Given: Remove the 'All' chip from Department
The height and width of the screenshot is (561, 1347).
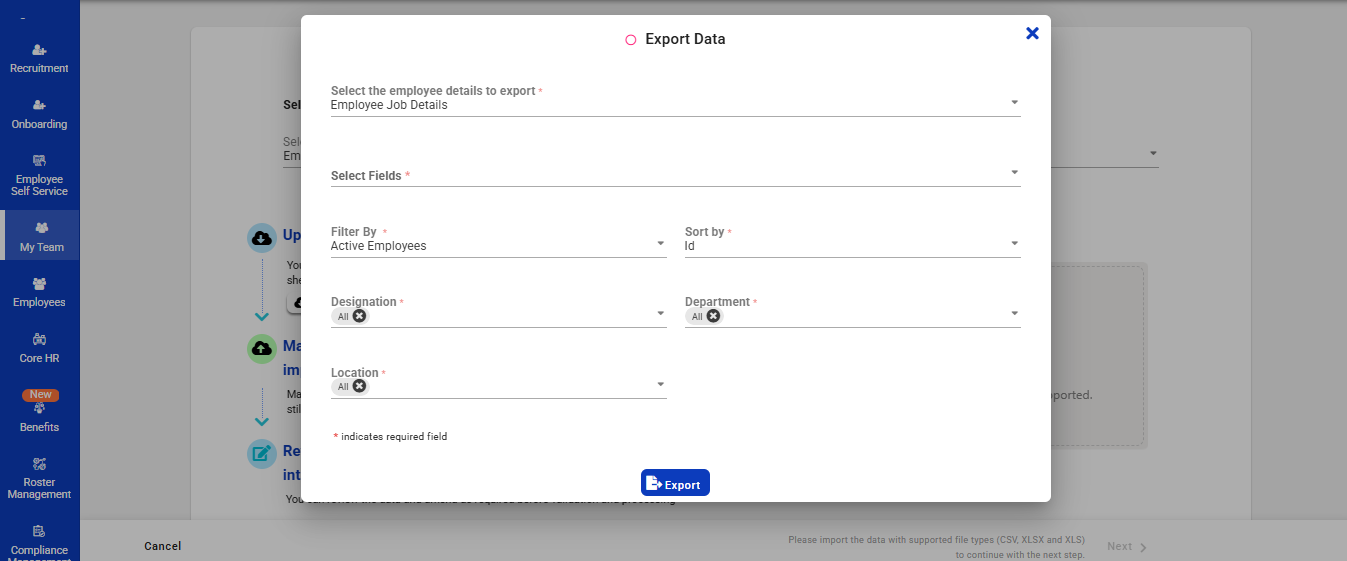Looking at the screenshot, I should tap(713, 316).
